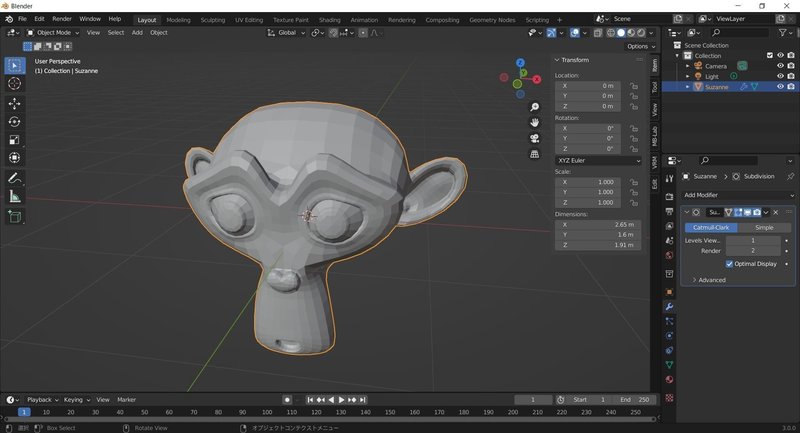Click the Levels Viewport value field

753,240
